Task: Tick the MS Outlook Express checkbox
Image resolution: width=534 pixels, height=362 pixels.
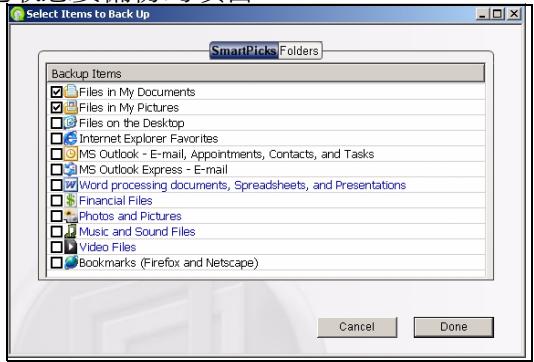Action: [x=57, y=169]
